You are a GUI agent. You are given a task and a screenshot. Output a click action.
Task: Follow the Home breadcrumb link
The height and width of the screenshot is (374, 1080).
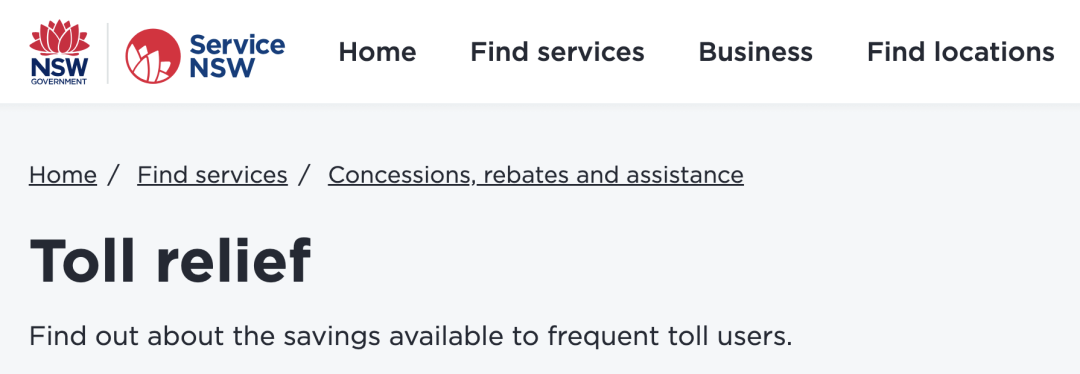click(63, 175)
